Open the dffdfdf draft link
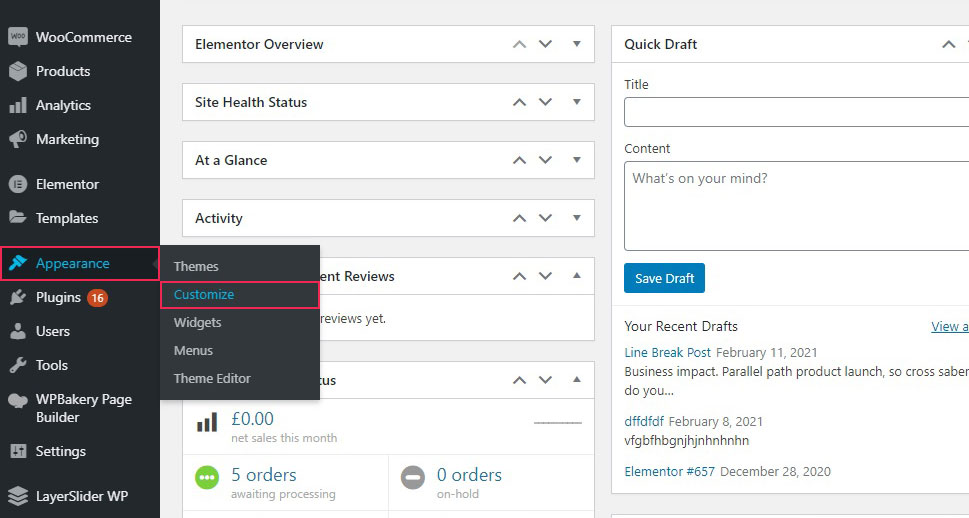Viewport: 969px width, 518px height. coord(644,422)
